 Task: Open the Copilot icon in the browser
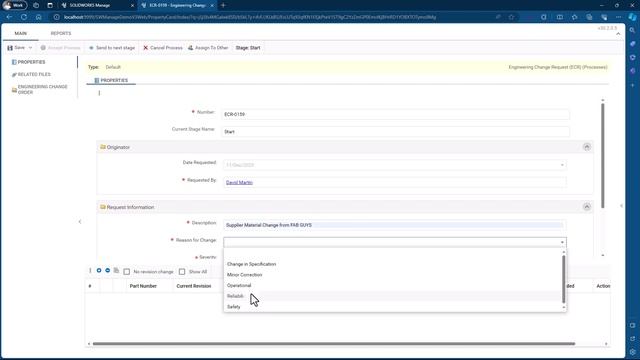632,17
